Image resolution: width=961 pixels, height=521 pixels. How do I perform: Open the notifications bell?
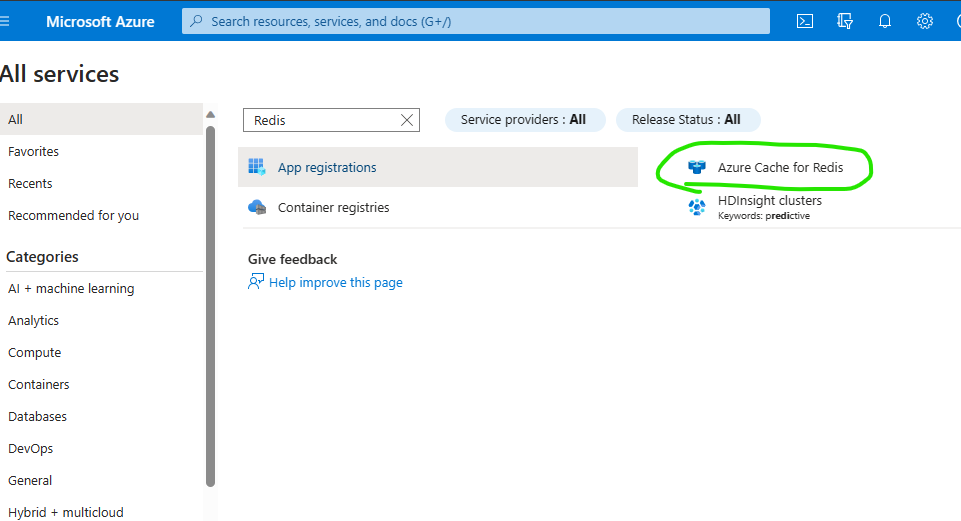884,21
